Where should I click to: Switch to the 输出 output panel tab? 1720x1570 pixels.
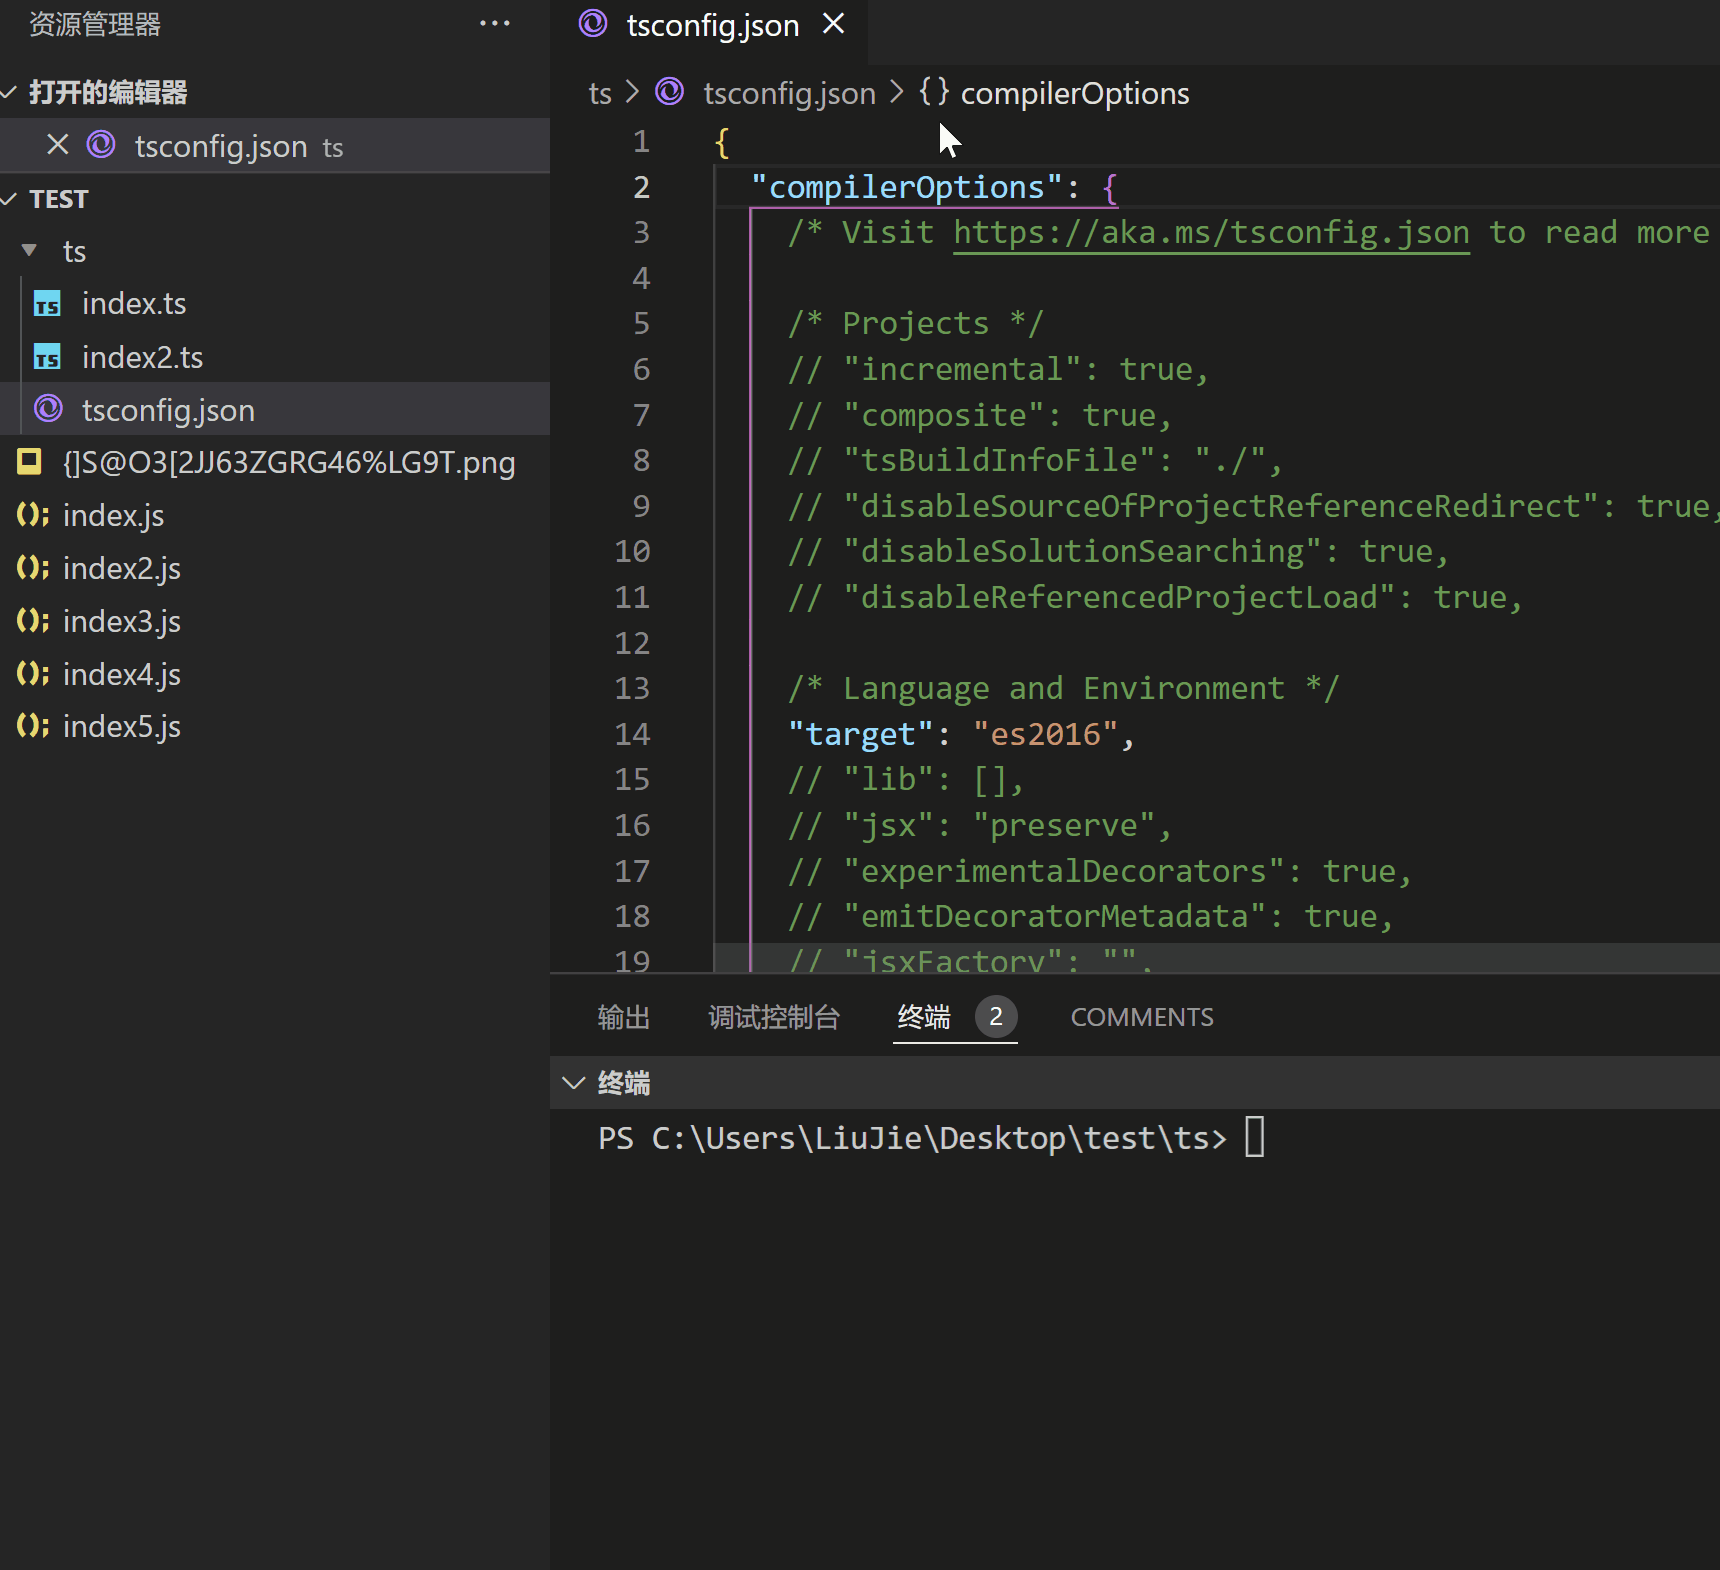[624, 1017]
